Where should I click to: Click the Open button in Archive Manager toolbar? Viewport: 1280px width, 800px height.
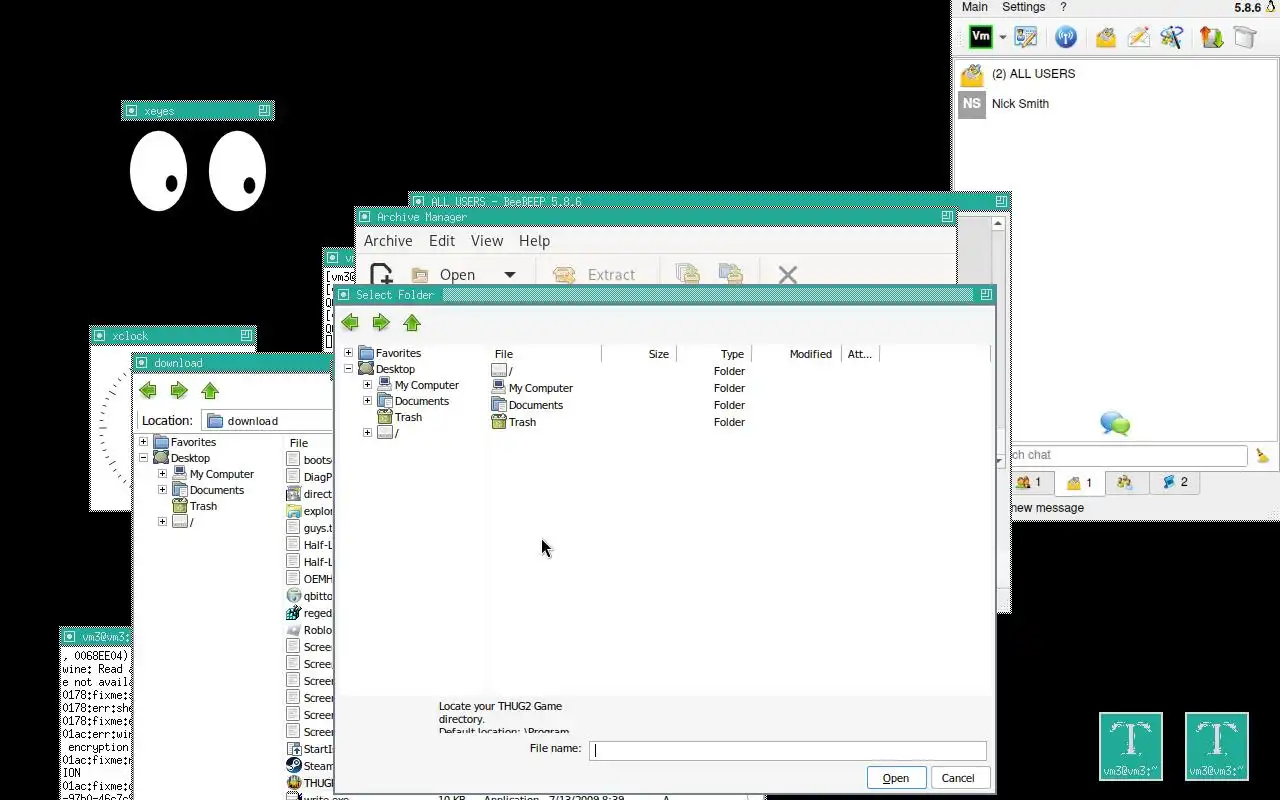444,275
